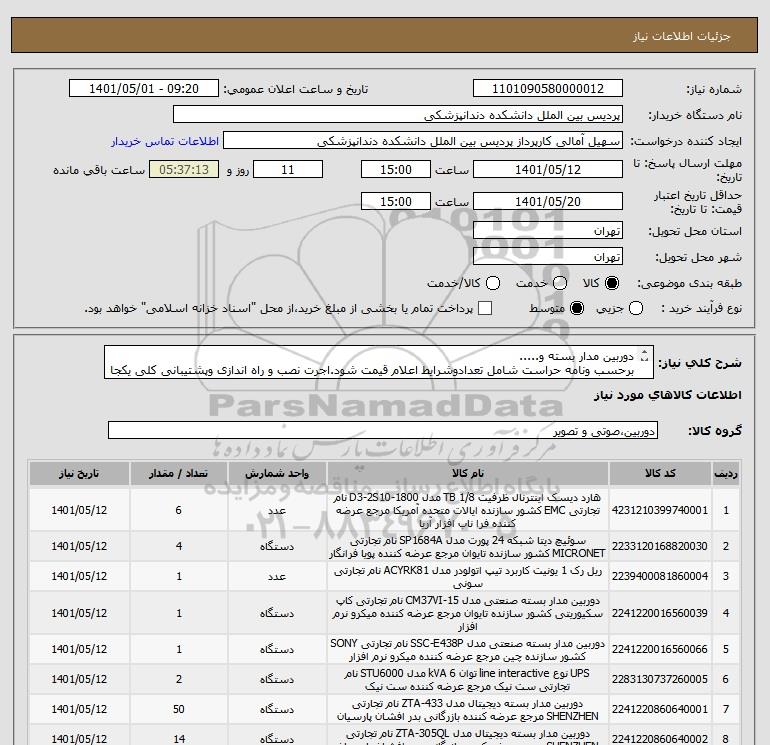Click the request creator field سهیل آمالی

point(423,140)
